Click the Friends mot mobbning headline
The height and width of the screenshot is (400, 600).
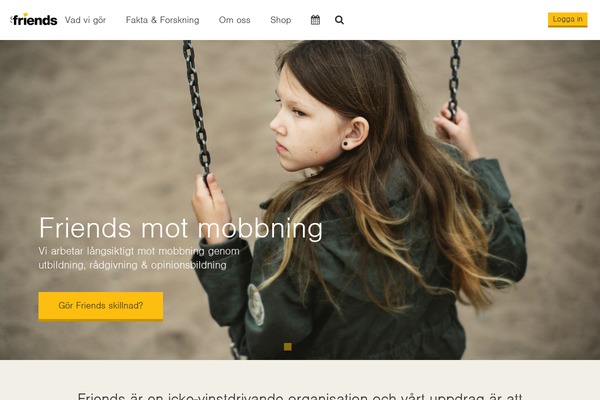tap(181, 228)
